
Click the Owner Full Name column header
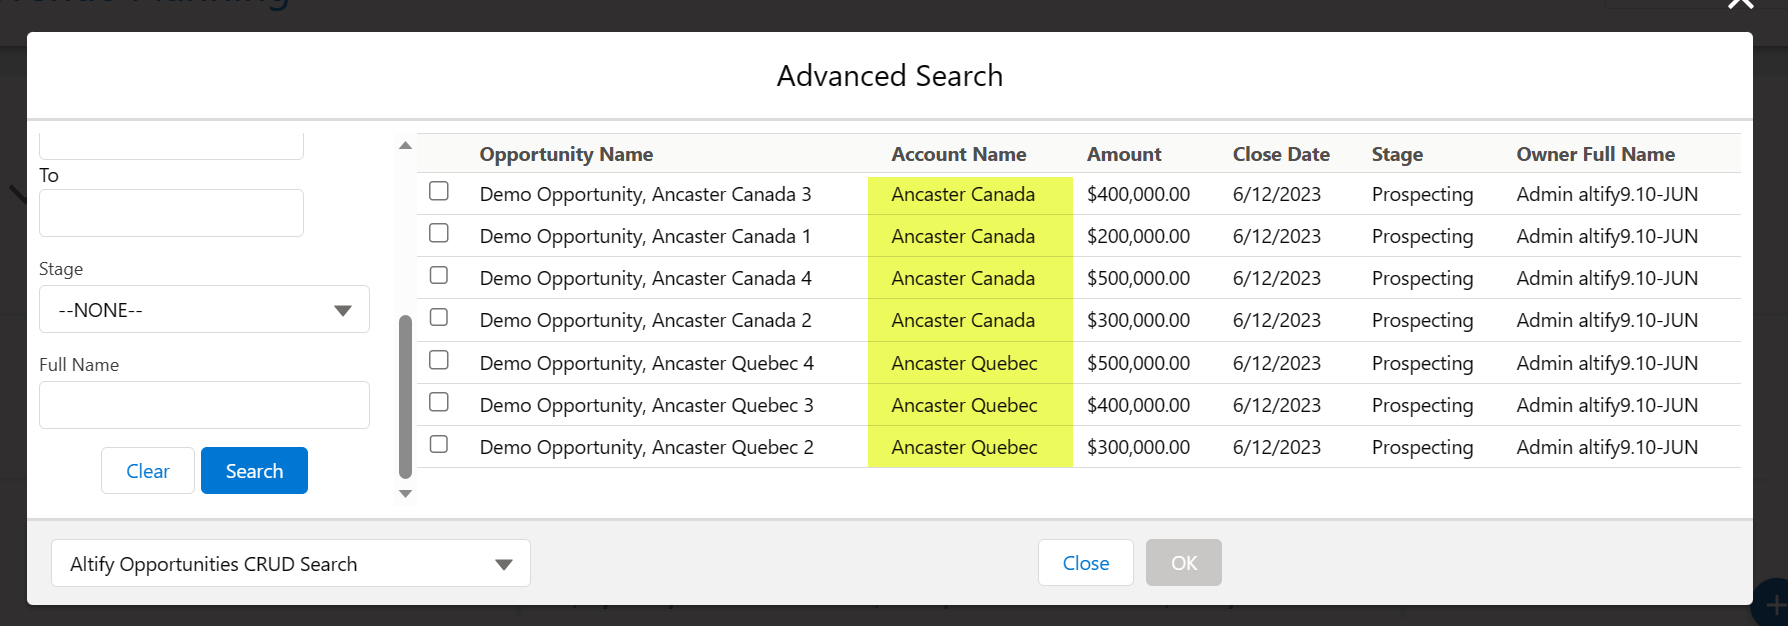1595,154
